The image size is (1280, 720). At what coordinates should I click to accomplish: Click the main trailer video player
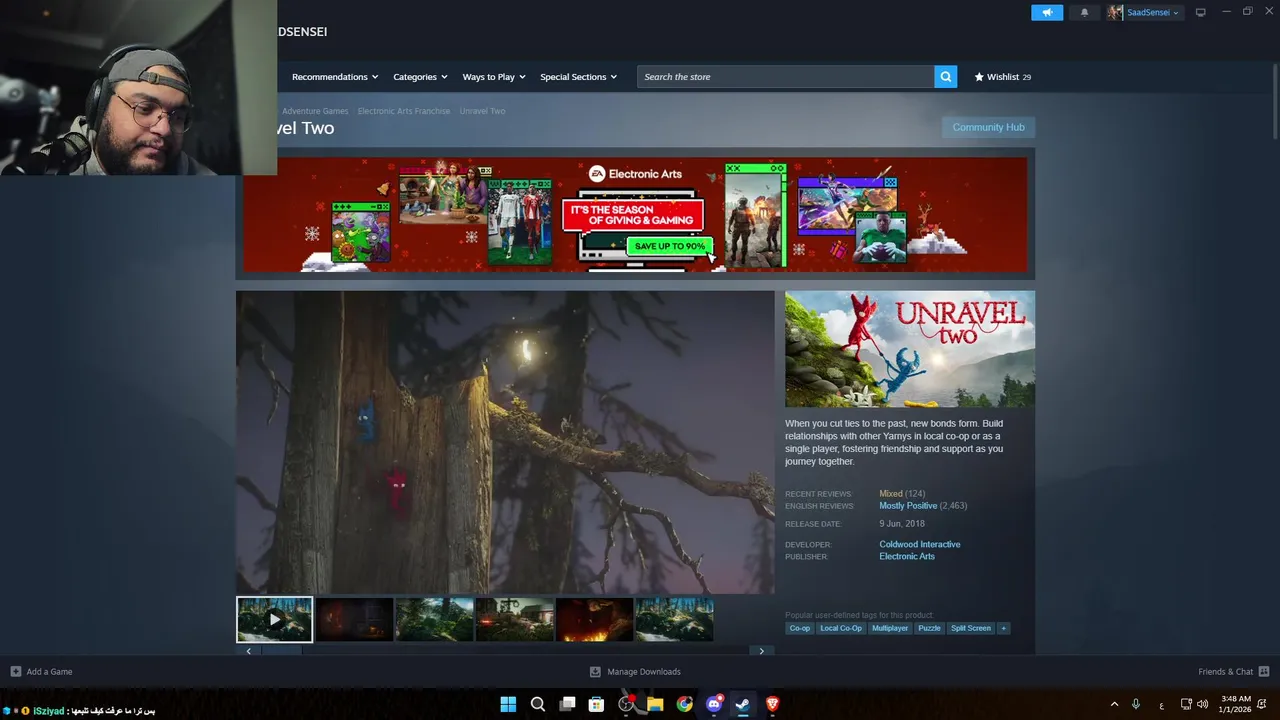click(505, 442)
